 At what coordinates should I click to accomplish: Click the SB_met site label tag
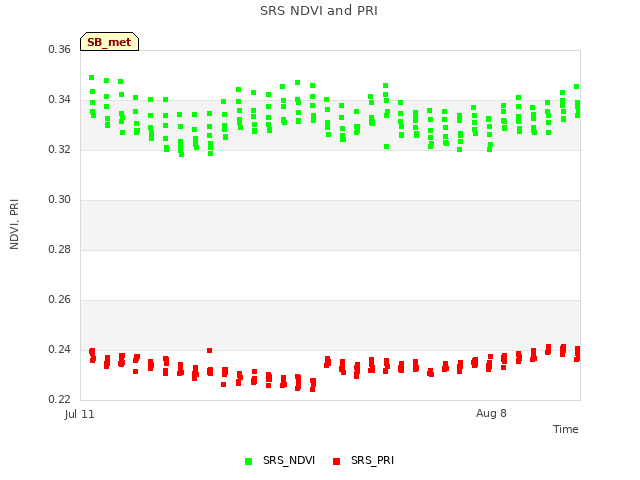click(x=109, y=42)
